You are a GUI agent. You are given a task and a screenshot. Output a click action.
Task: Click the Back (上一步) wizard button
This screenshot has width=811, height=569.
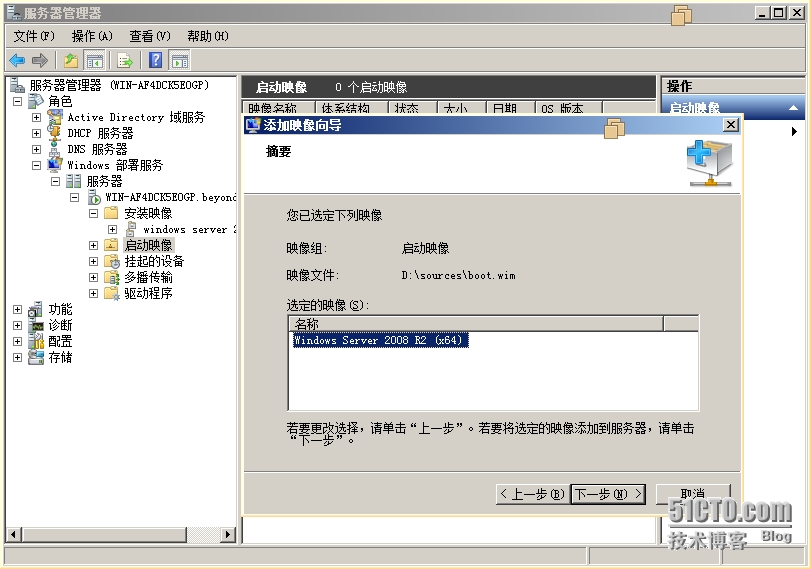click(532, 494)
